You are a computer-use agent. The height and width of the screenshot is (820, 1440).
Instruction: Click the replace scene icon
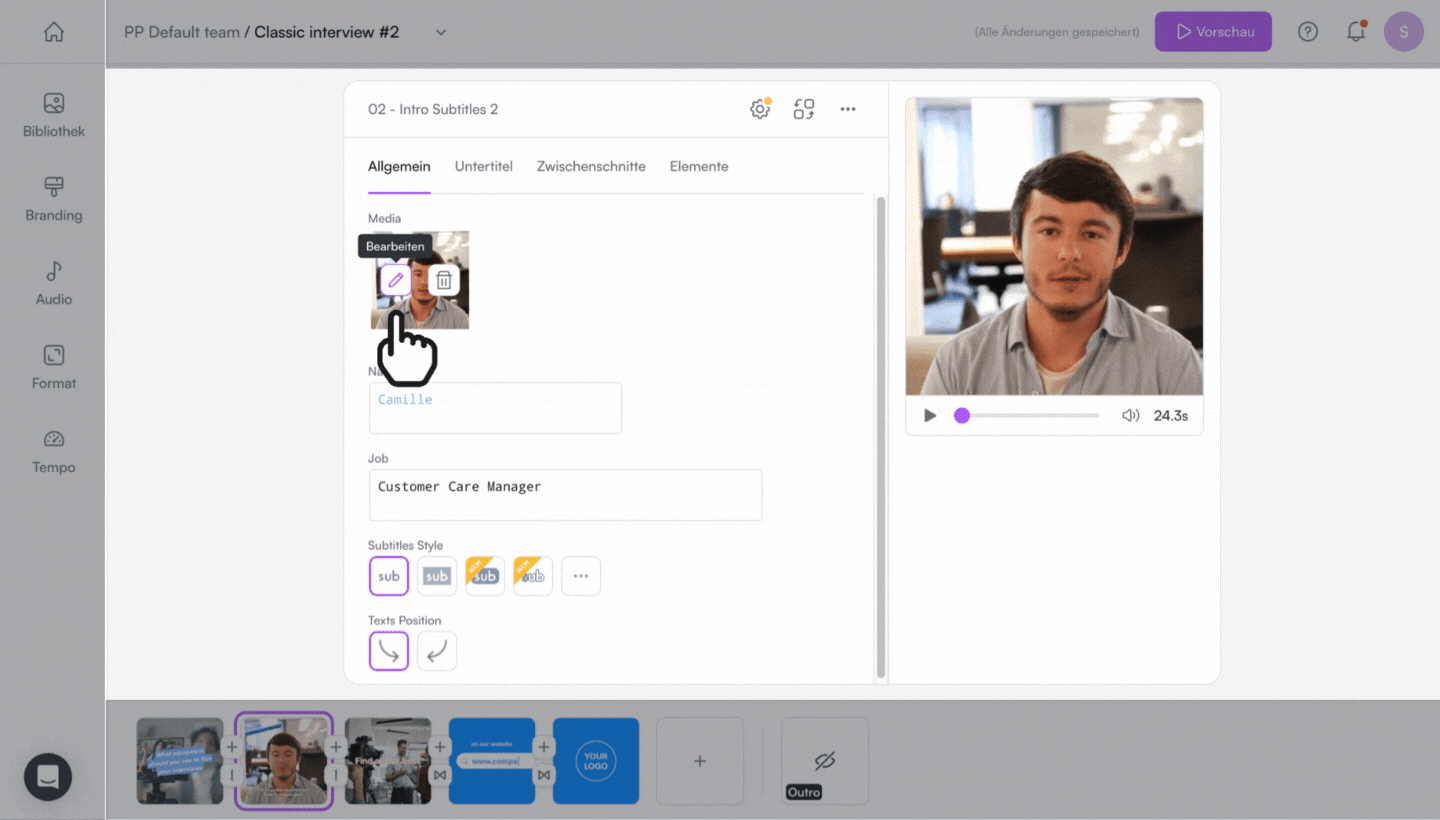click(804, 109)
